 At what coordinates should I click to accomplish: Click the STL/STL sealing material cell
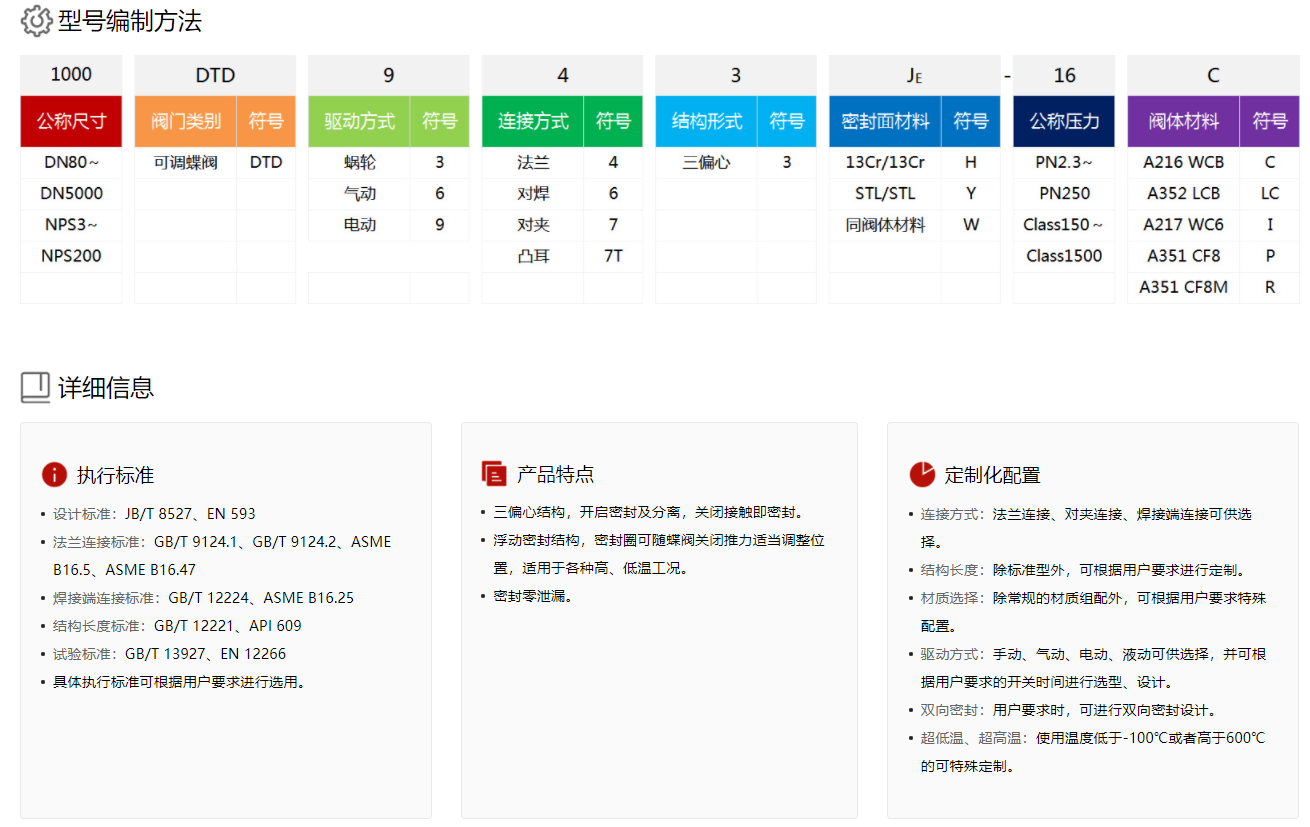[885, 194]
